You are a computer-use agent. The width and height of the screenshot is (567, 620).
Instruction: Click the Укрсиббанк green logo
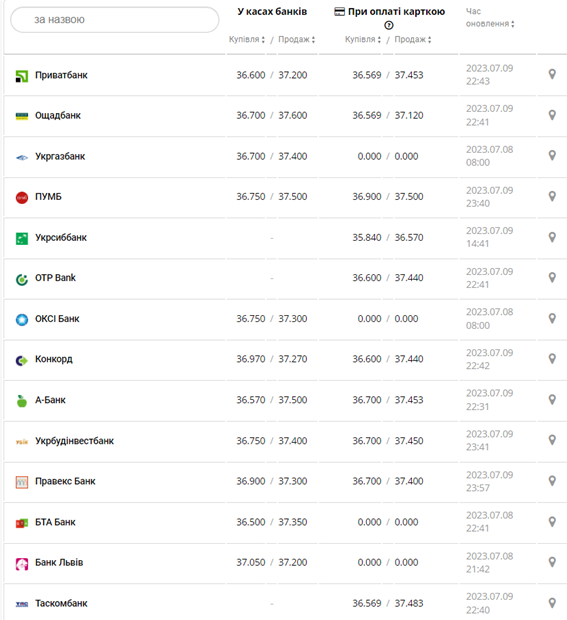pyautogui.click(x=22, y=238)
